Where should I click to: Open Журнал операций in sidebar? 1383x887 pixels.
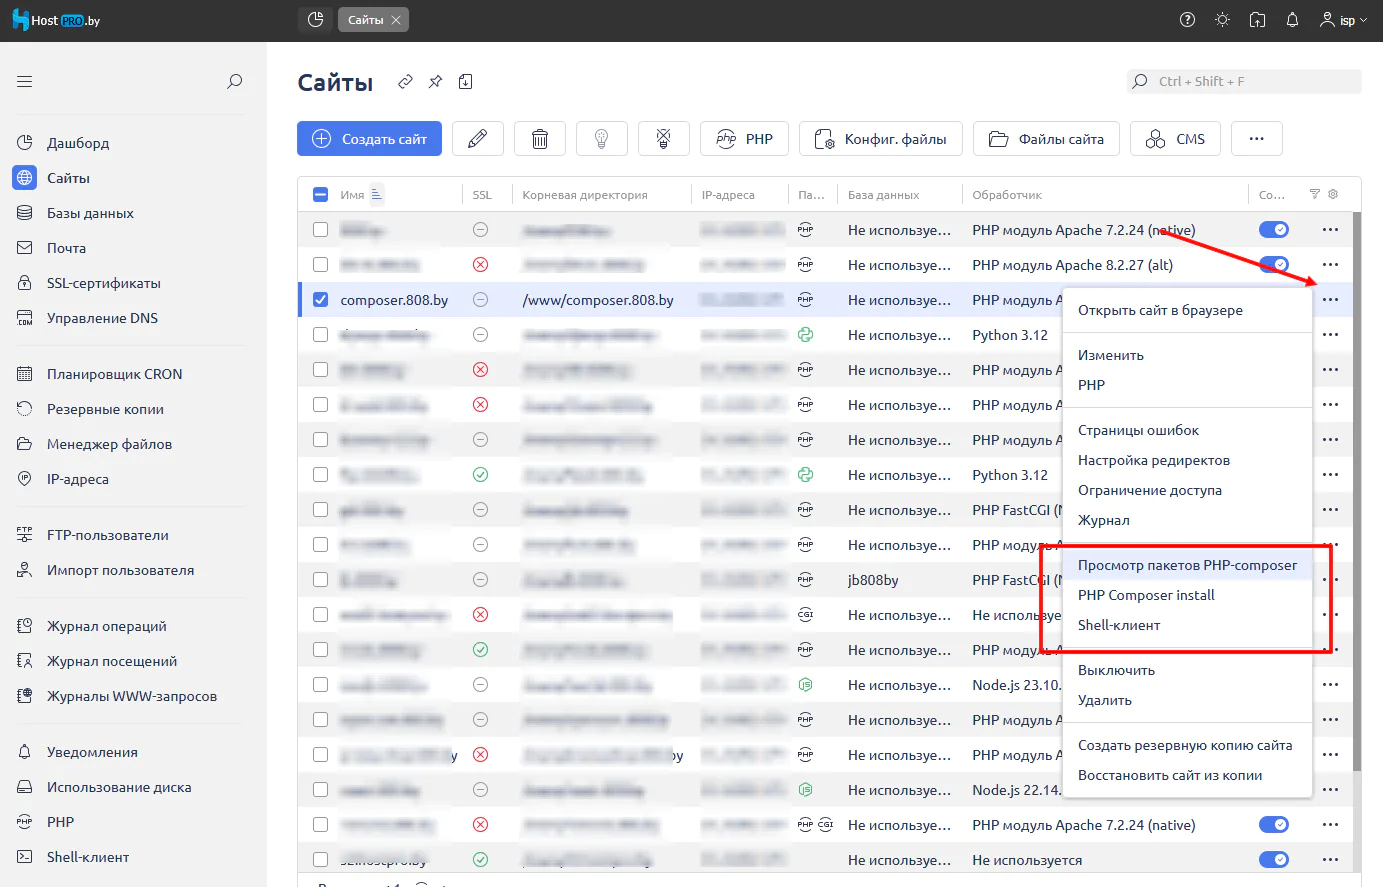coord(106,626)
